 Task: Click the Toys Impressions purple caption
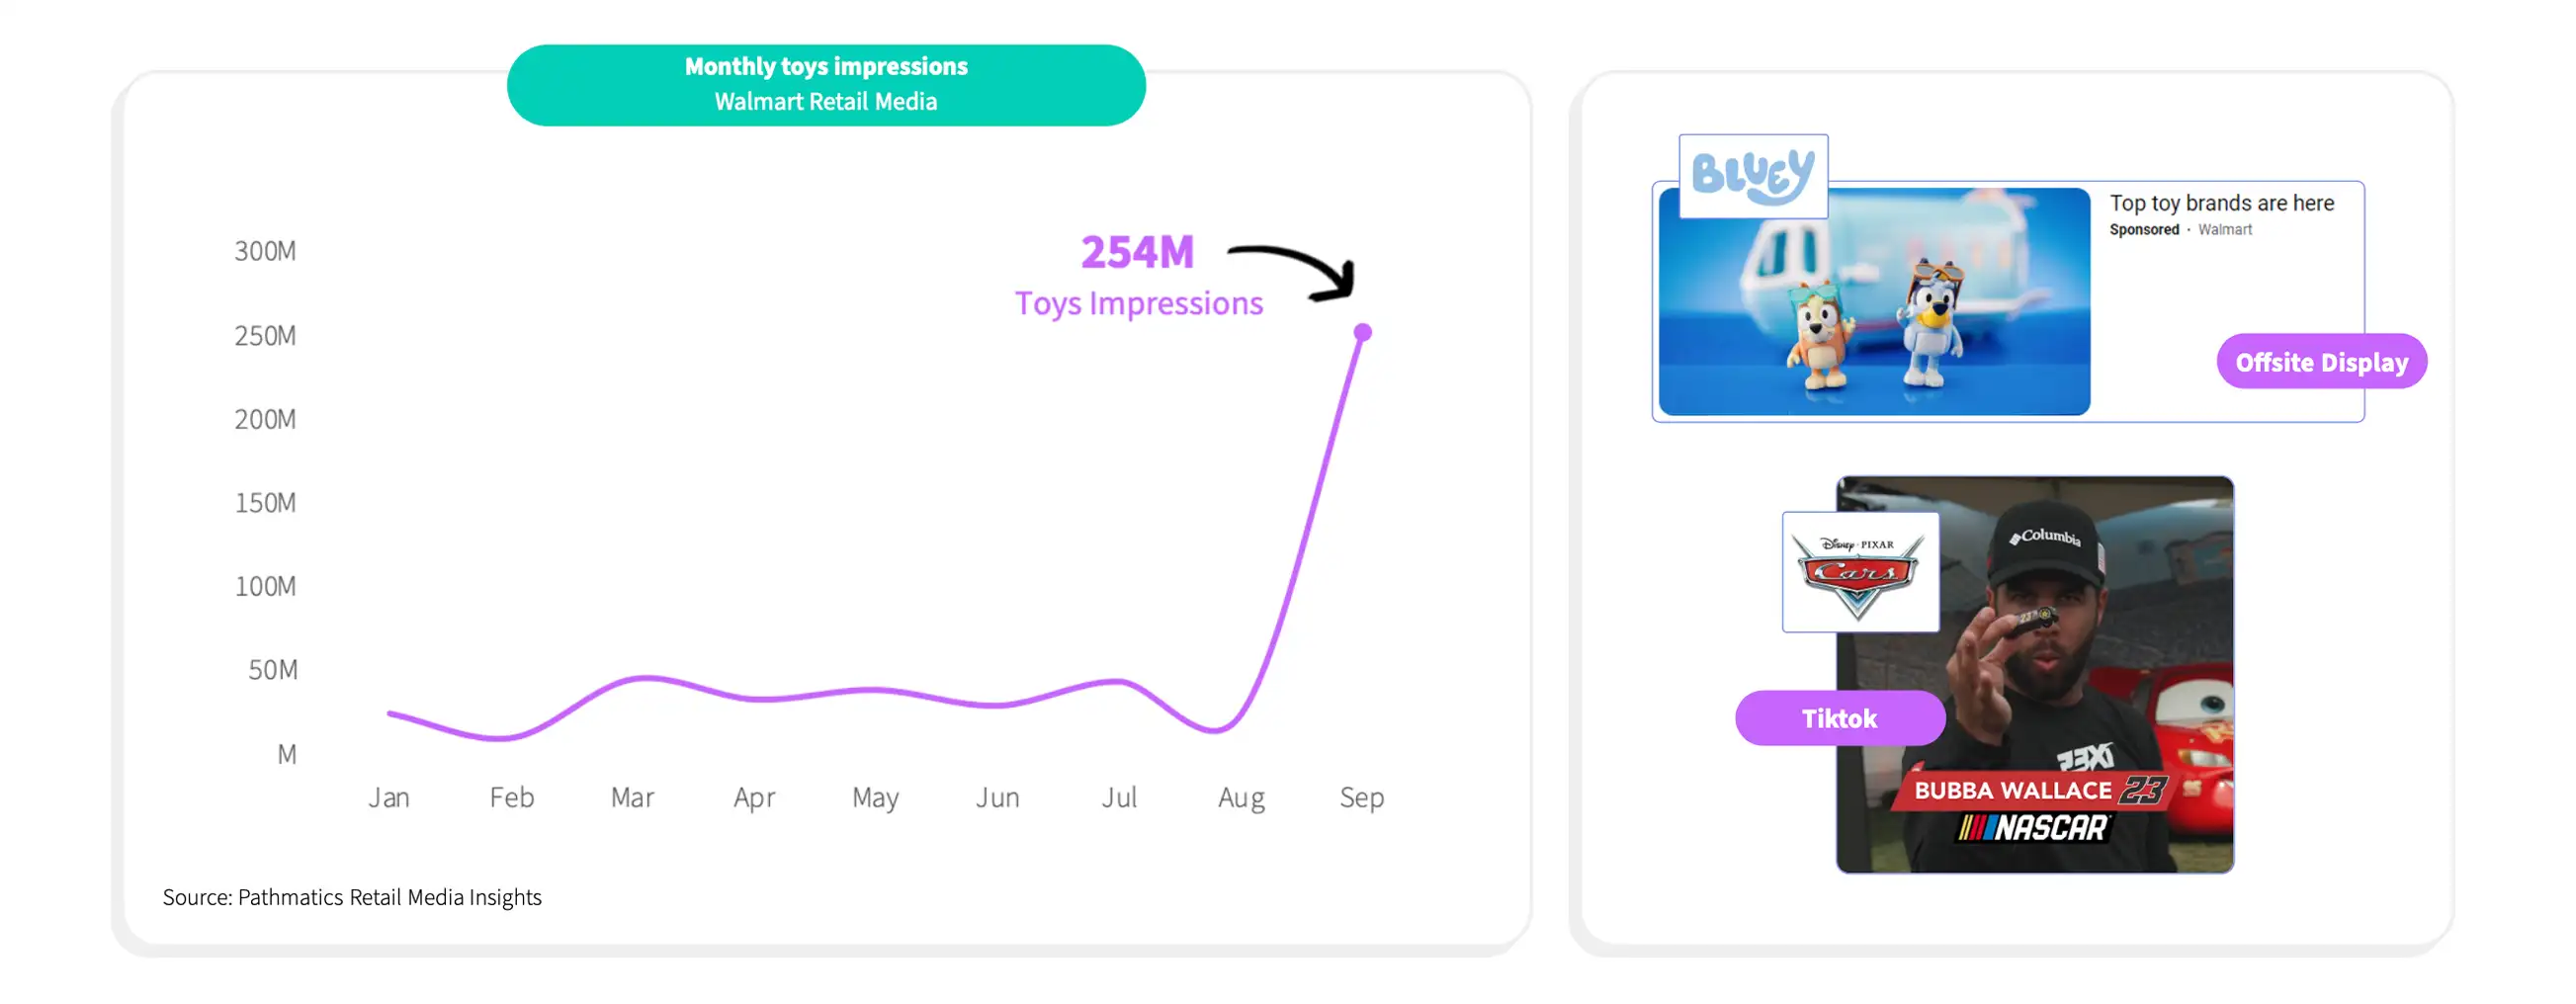[x=1139, y=303]
